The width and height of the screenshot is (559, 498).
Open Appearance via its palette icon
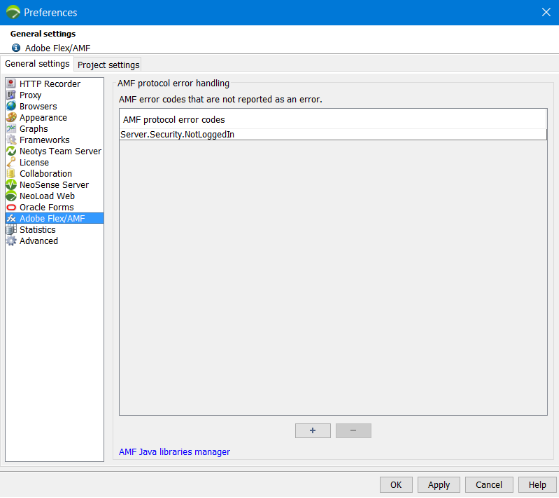point(11,117)
